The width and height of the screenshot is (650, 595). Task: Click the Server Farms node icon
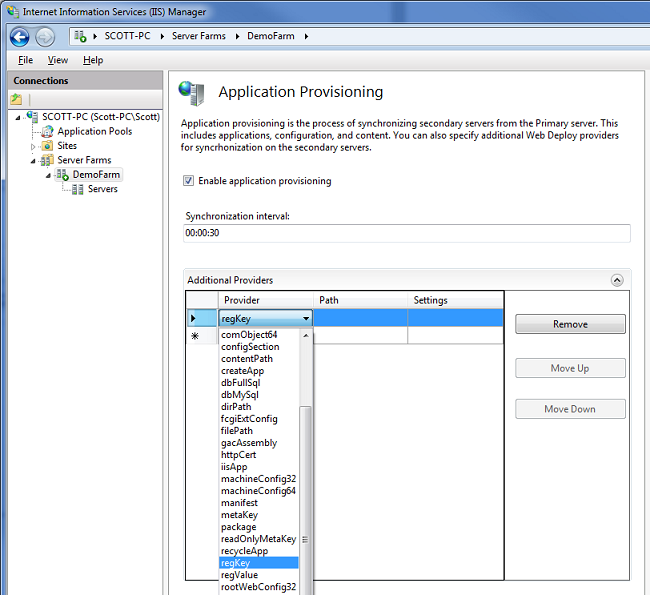tap(48, 160)
